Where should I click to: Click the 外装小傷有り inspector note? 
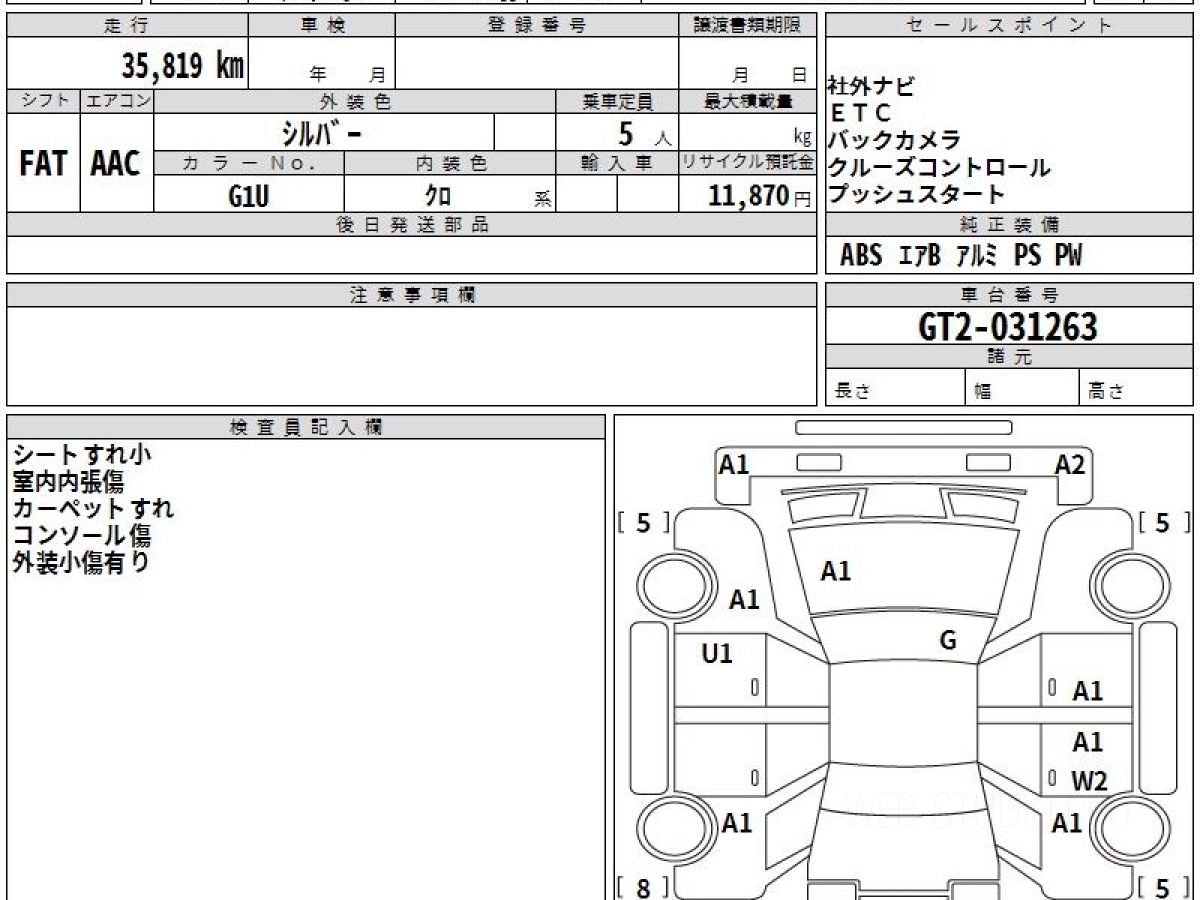pyautogui.click(x=82, y=562)
